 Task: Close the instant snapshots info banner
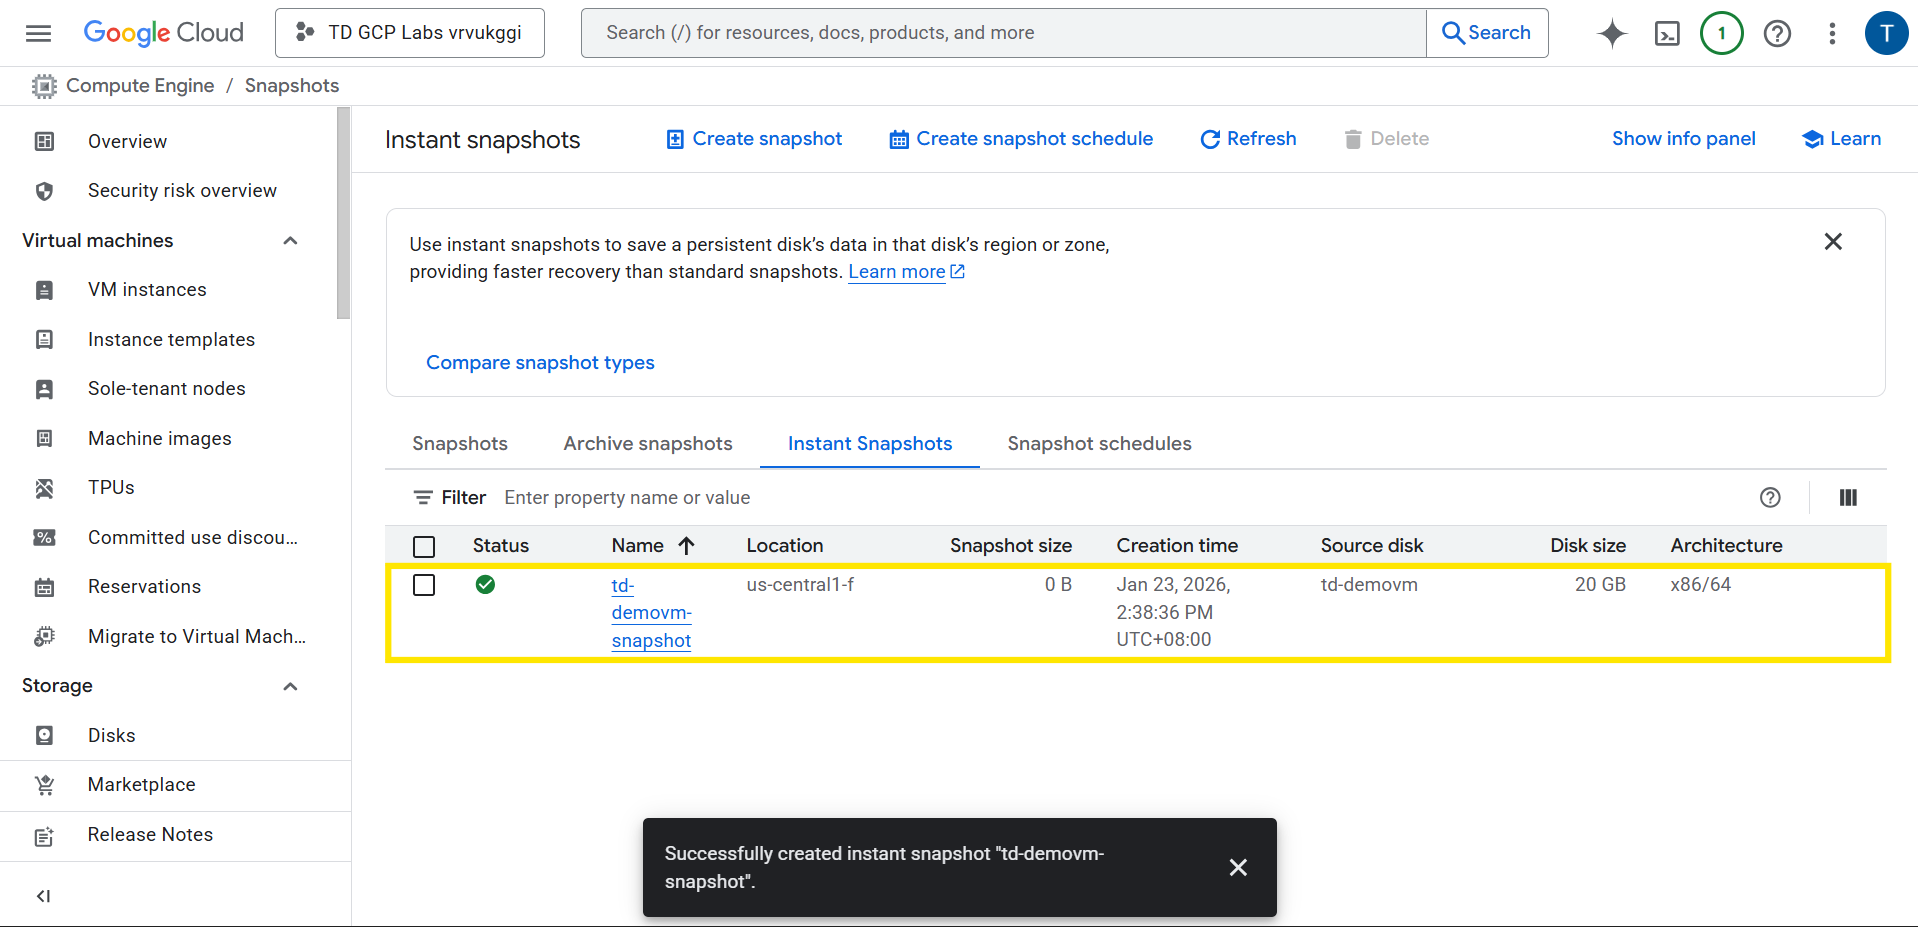pyautogui.click(x=1832, y=241)
